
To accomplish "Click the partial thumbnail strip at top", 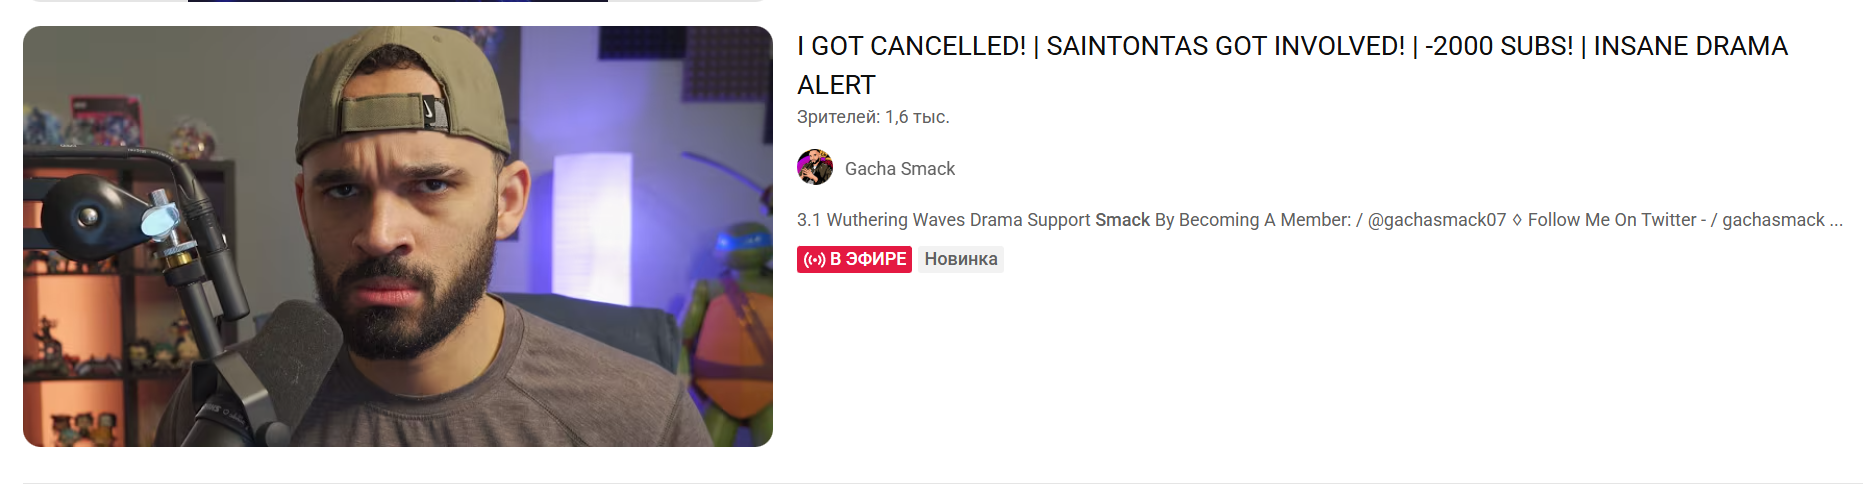I will [x=398, y=1].
